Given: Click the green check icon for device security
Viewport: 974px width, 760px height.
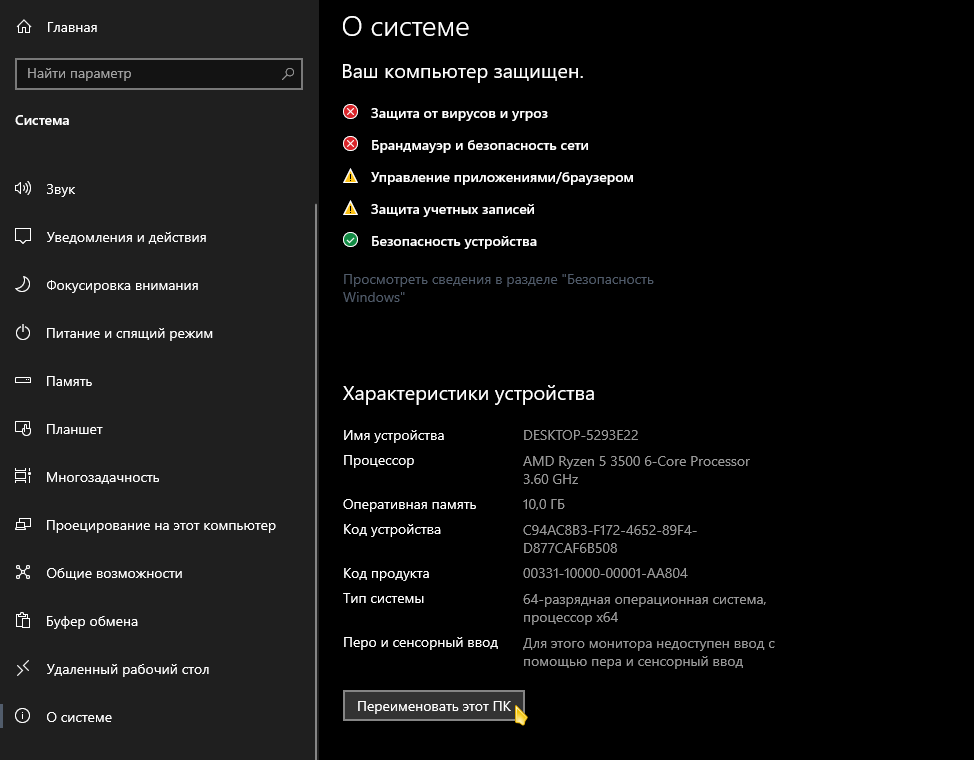Looking at the screenshot, I should 350,240.
